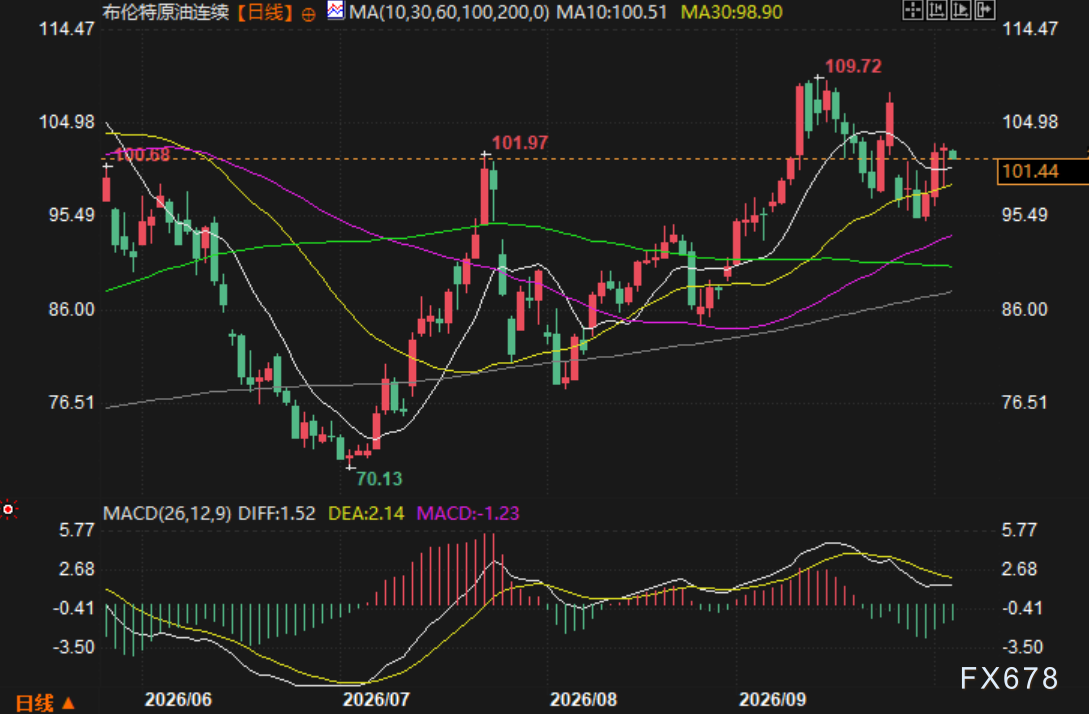Click the 70.13 low price label

[x=379, y=479]
